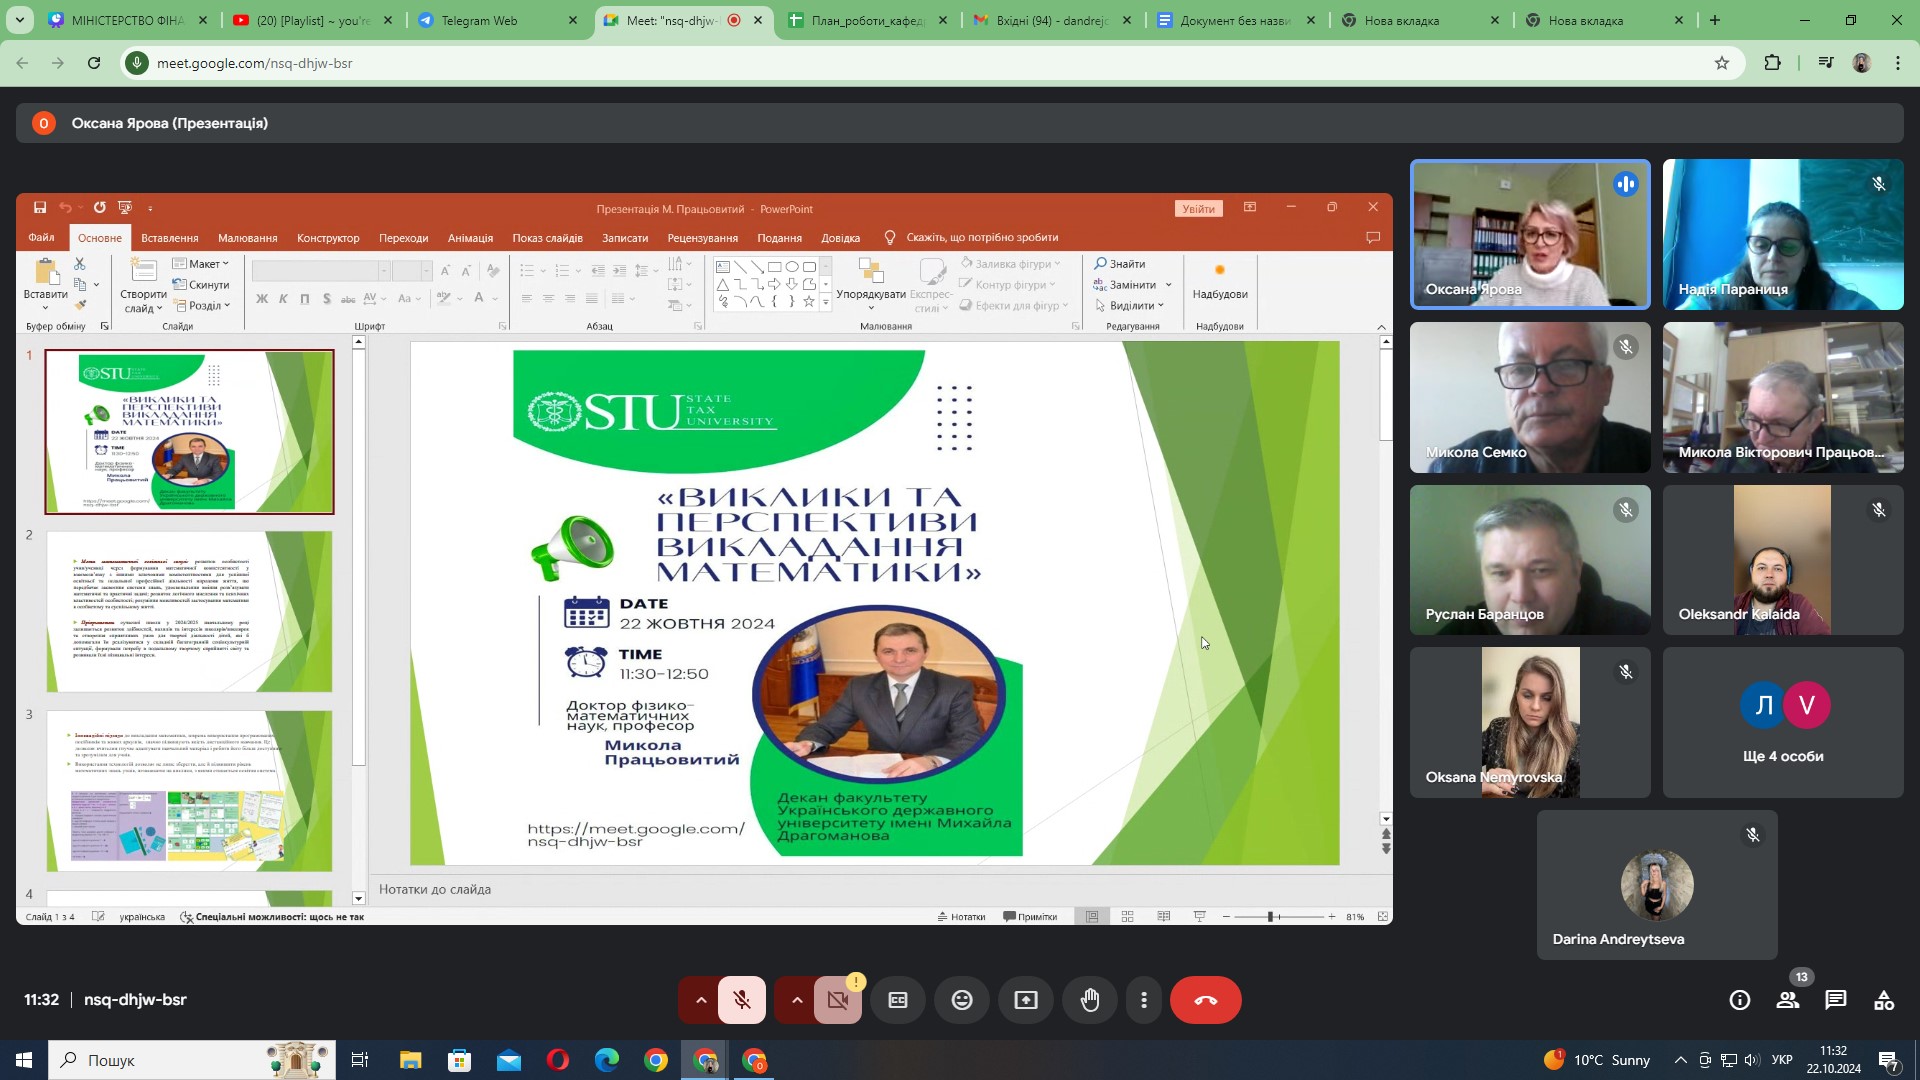Open the Упорядкувати arrange dropdown
The width and height of the screenshot is (1920, 1080).
[x=870, y=284]
